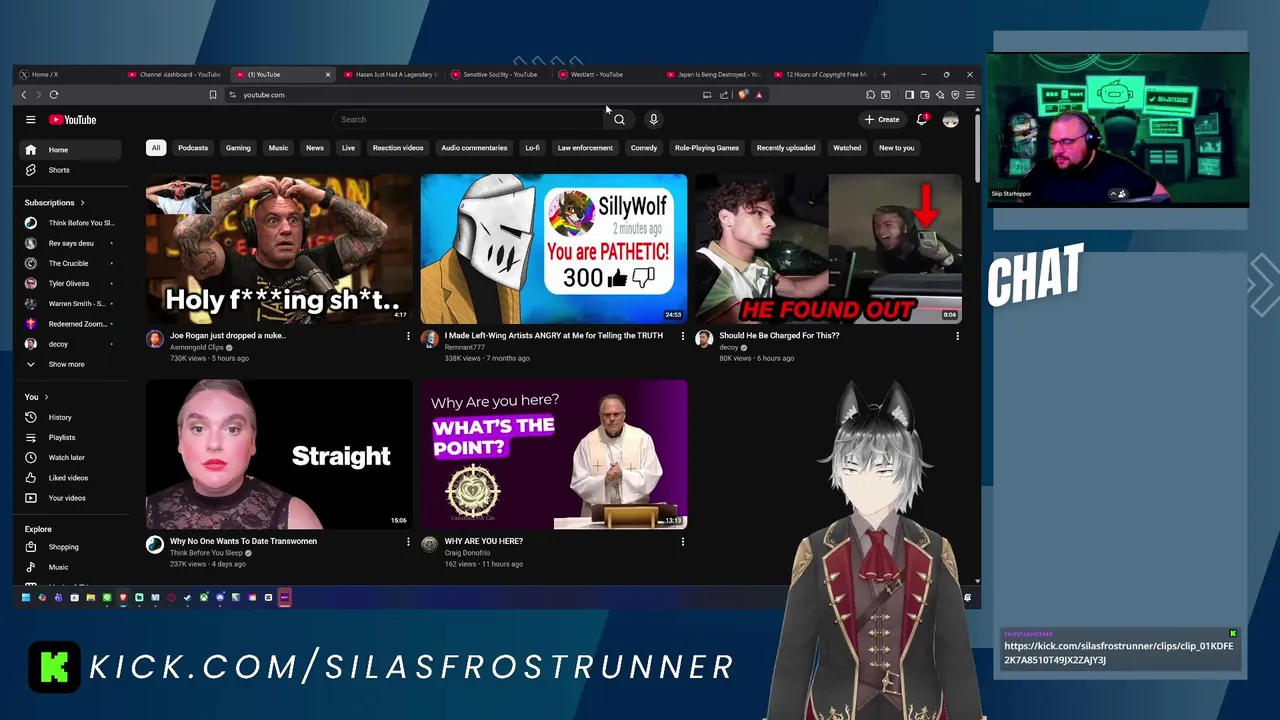1280x720 pixels.
Task: Reload the page in browser
Action: click(x=54, y=95)
